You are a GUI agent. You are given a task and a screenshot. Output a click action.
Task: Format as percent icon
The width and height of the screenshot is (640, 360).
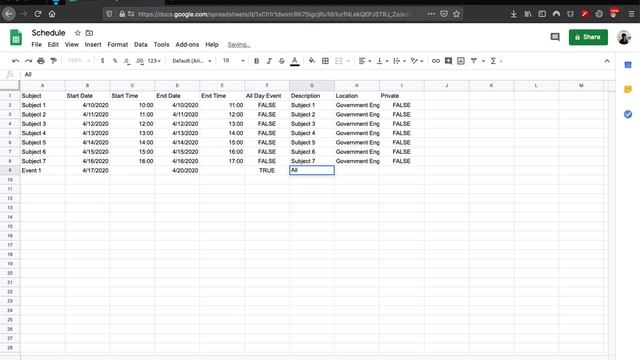[x=115, y=61]
